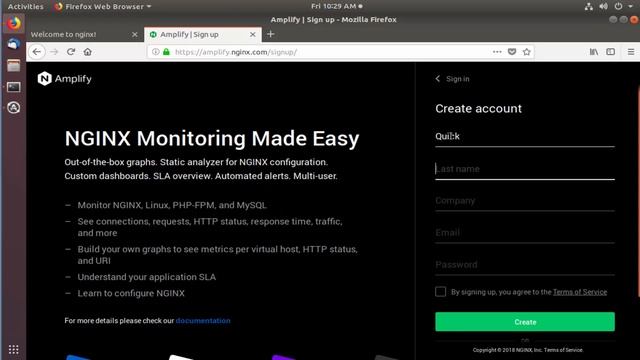Open the clock calendar dropdown

(337, 7)
